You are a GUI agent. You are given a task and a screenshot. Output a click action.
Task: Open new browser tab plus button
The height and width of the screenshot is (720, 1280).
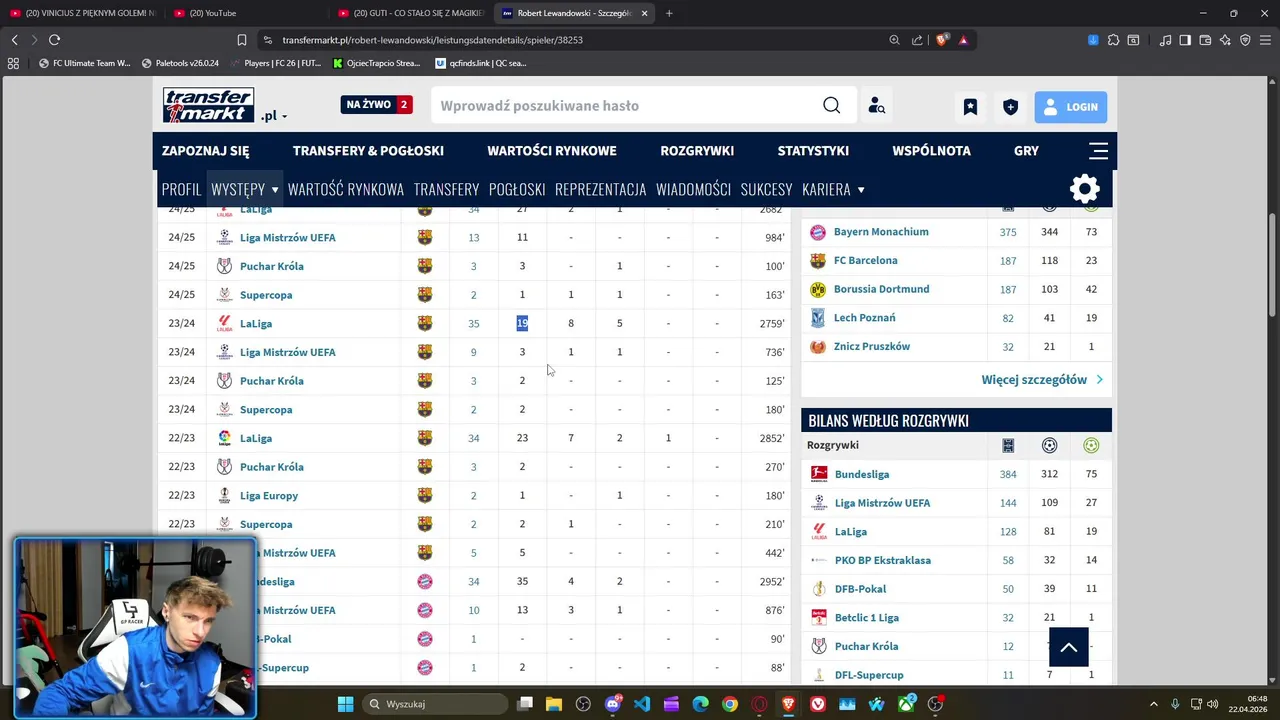click(x=669, y=13)
